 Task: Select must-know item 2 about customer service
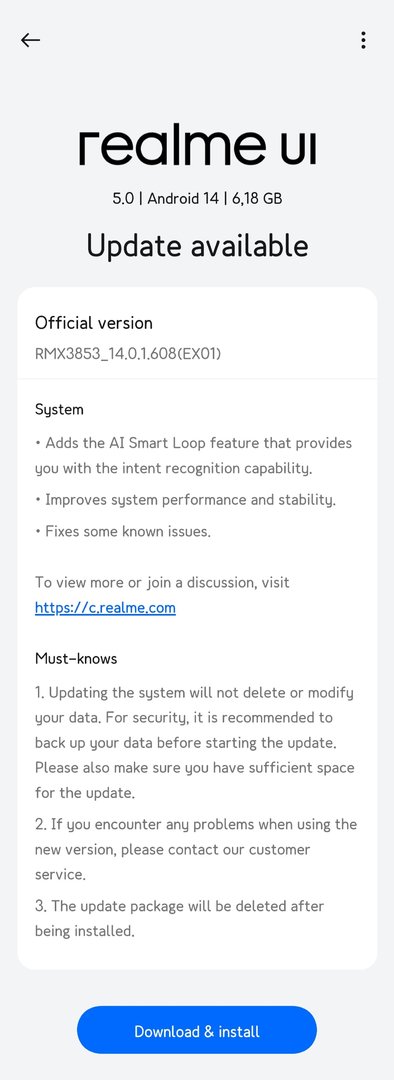(196, 849)
